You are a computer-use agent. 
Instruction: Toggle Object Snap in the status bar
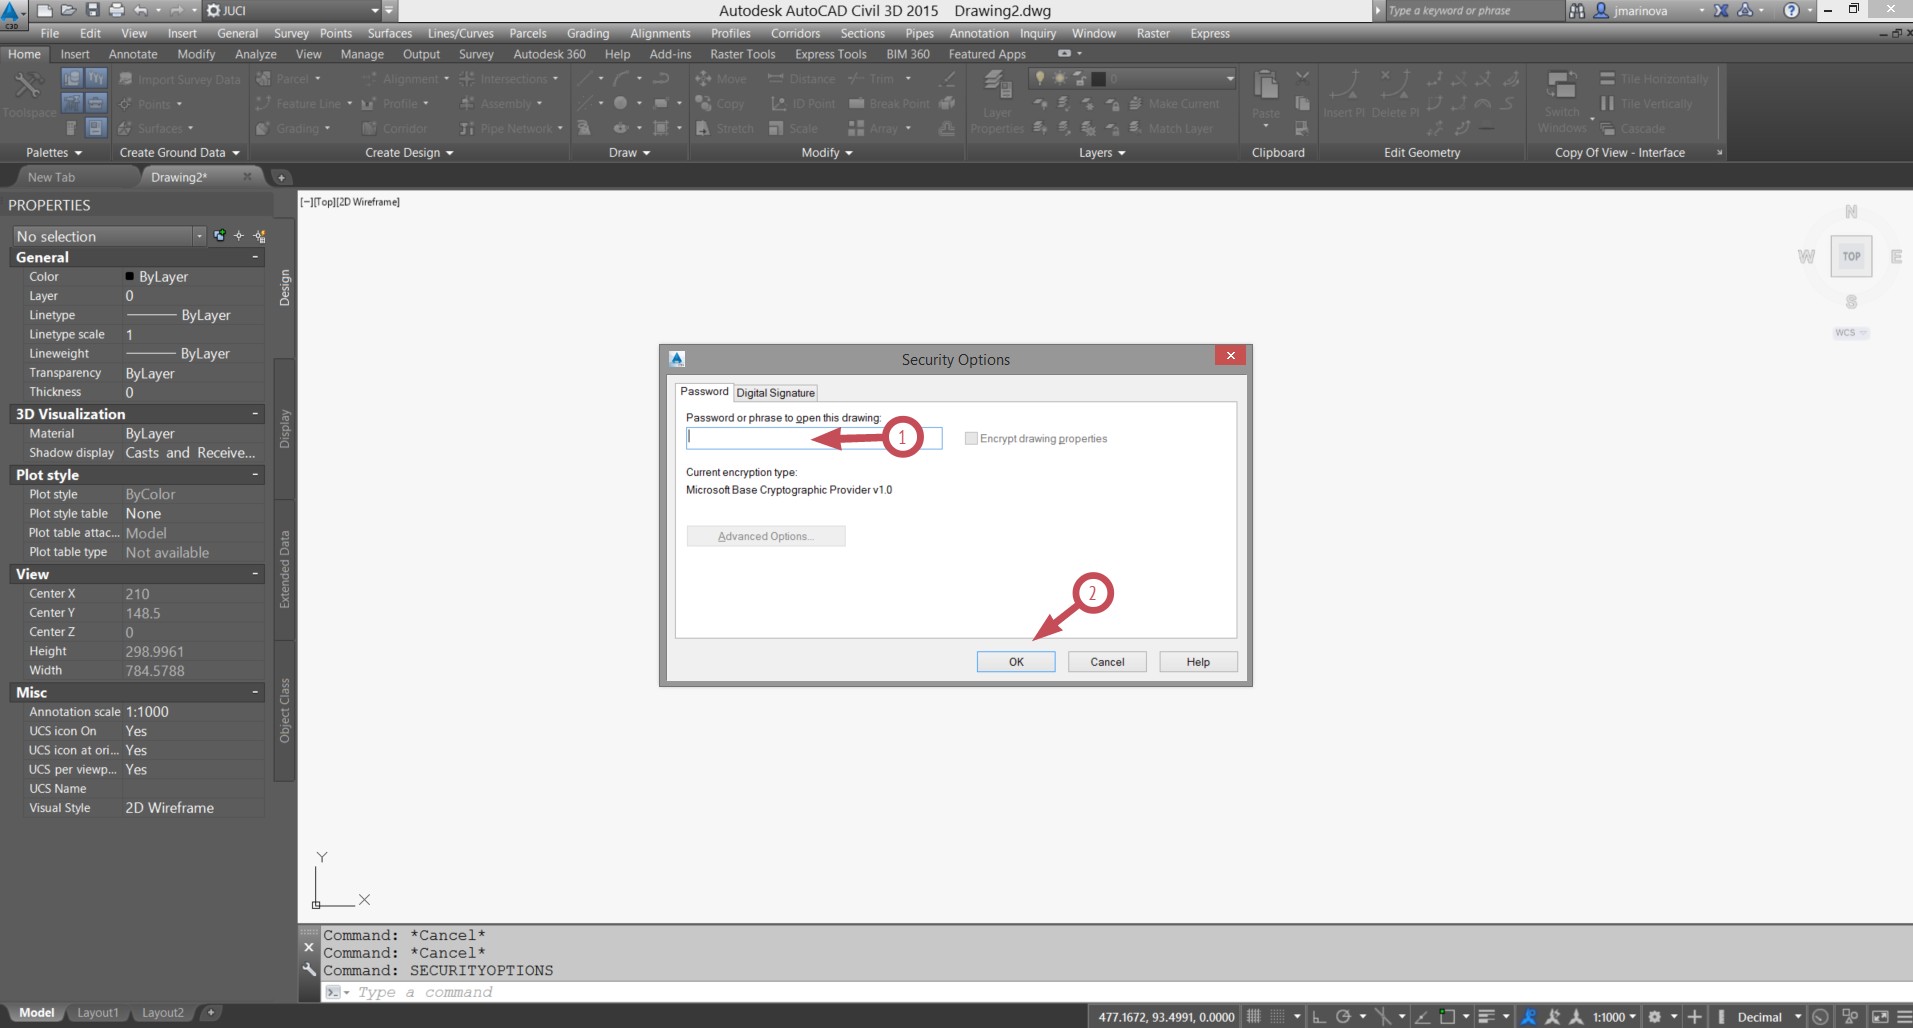1447,1017
